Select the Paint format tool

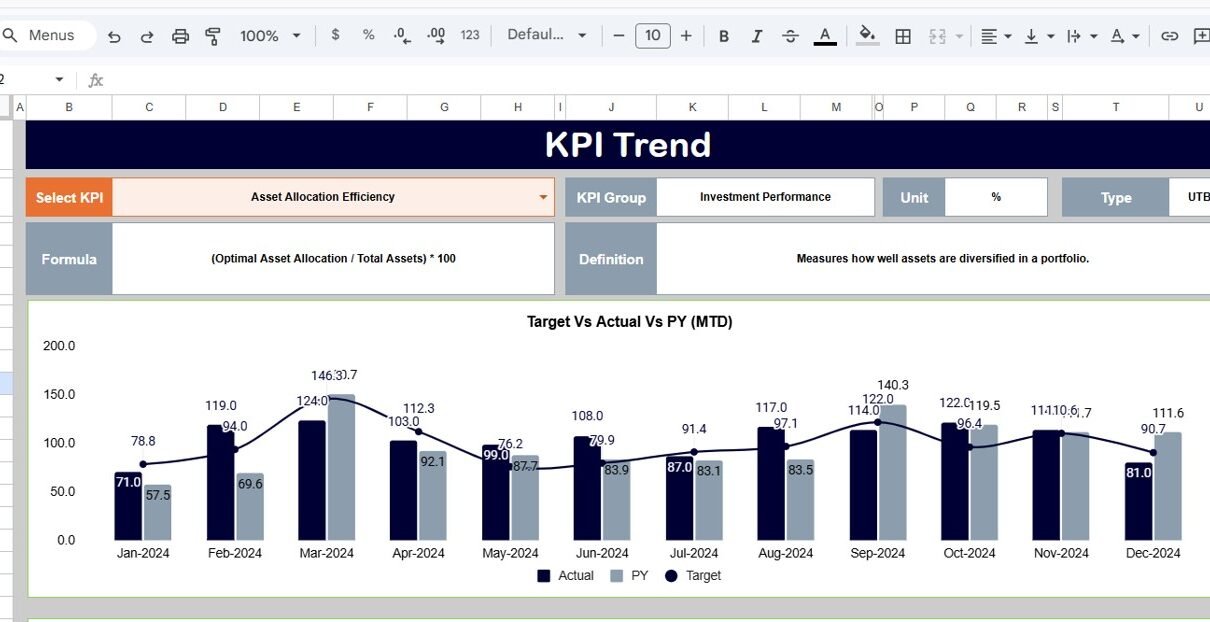pos(213,36)
